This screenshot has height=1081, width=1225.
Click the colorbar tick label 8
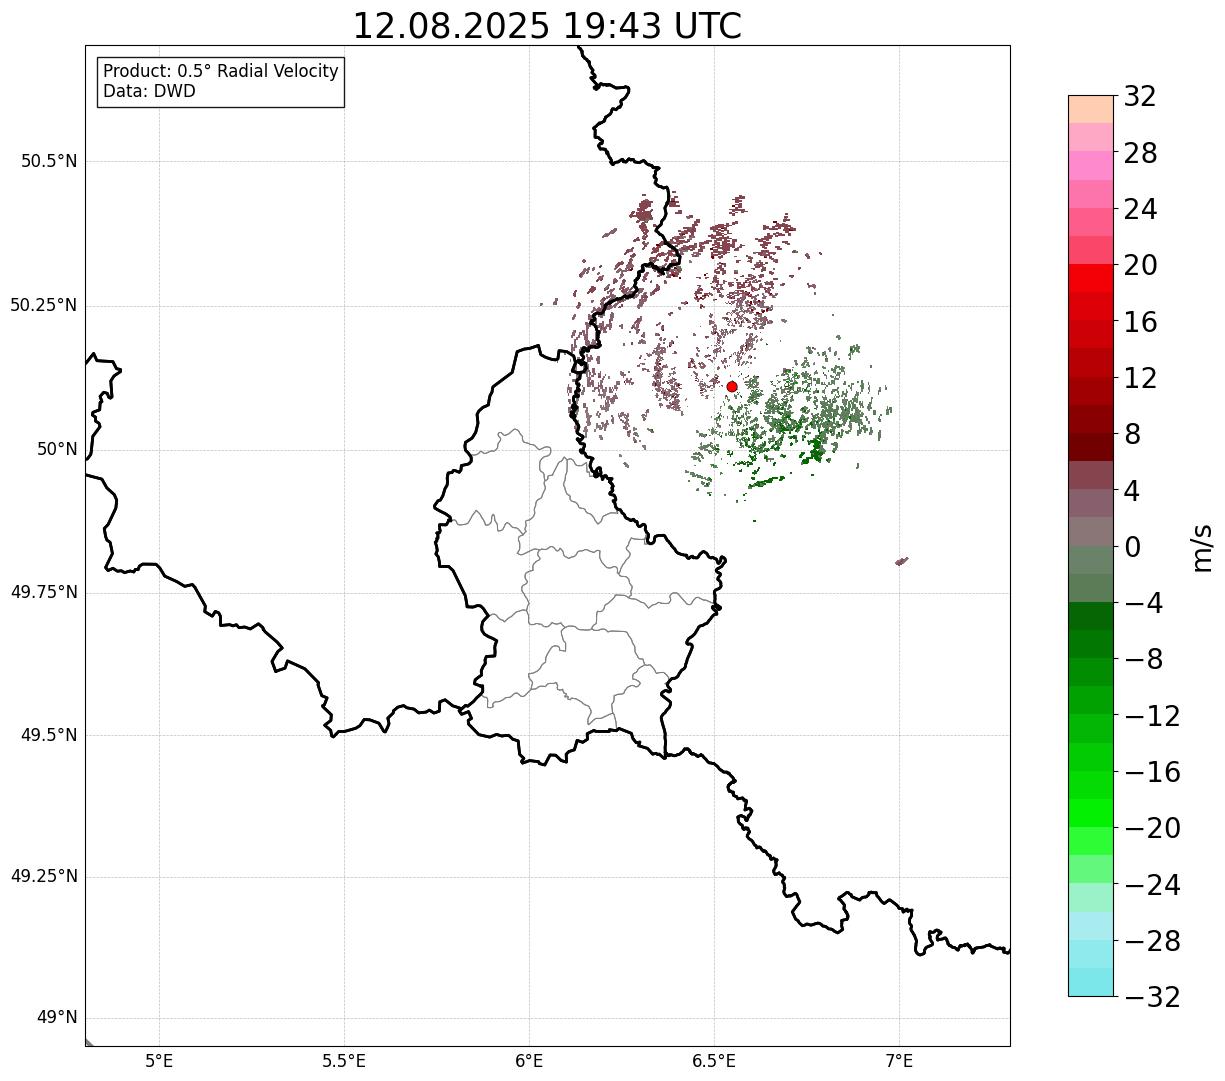(1132, 434)
